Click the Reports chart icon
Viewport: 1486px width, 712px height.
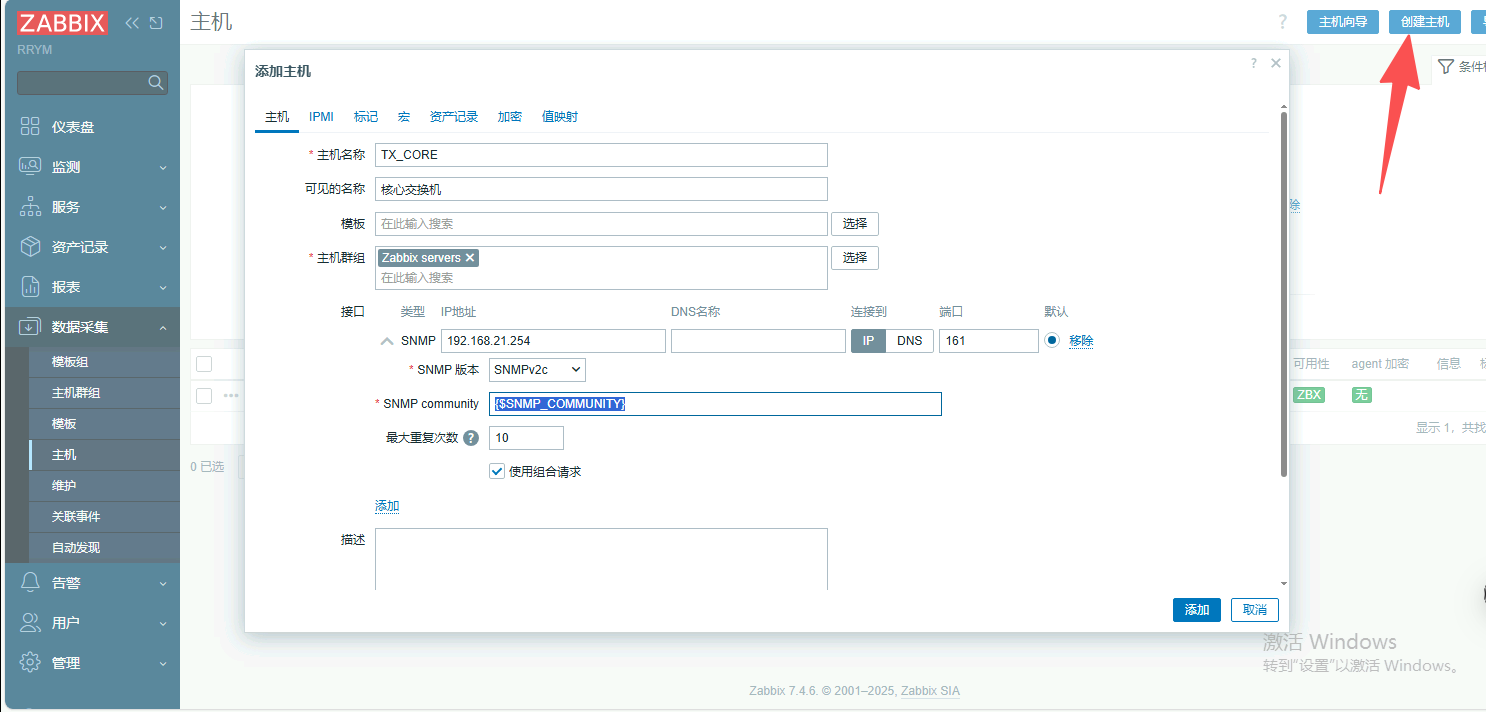(30, 287)
